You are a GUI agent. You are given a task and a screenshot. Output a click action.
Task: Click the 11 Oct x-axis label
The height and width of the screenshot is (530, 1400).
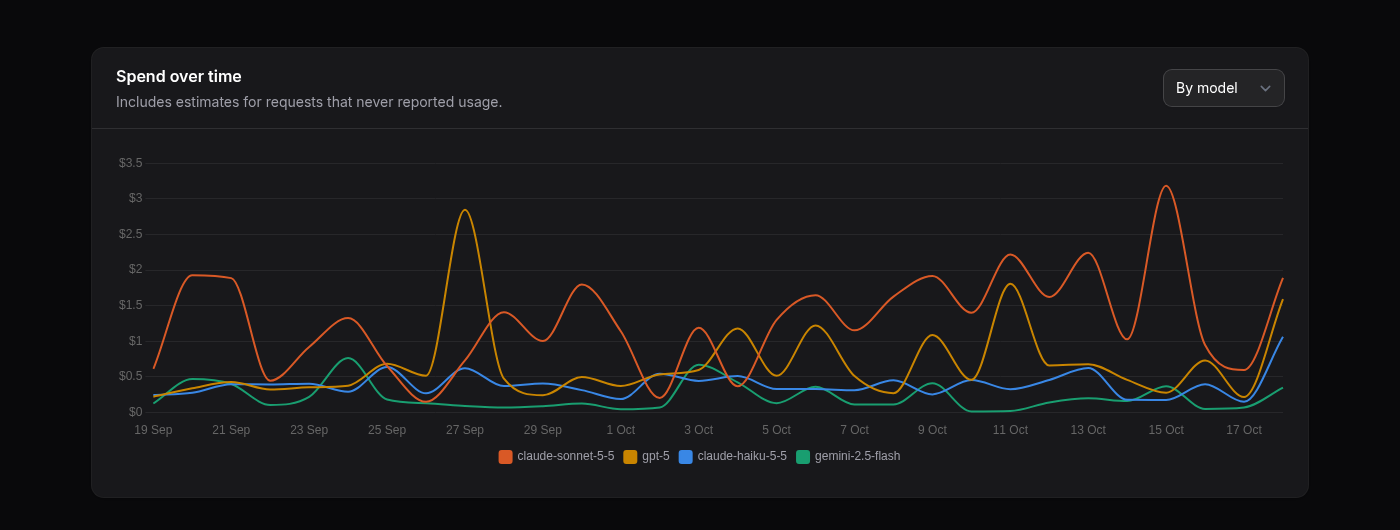coord(1010,430)
